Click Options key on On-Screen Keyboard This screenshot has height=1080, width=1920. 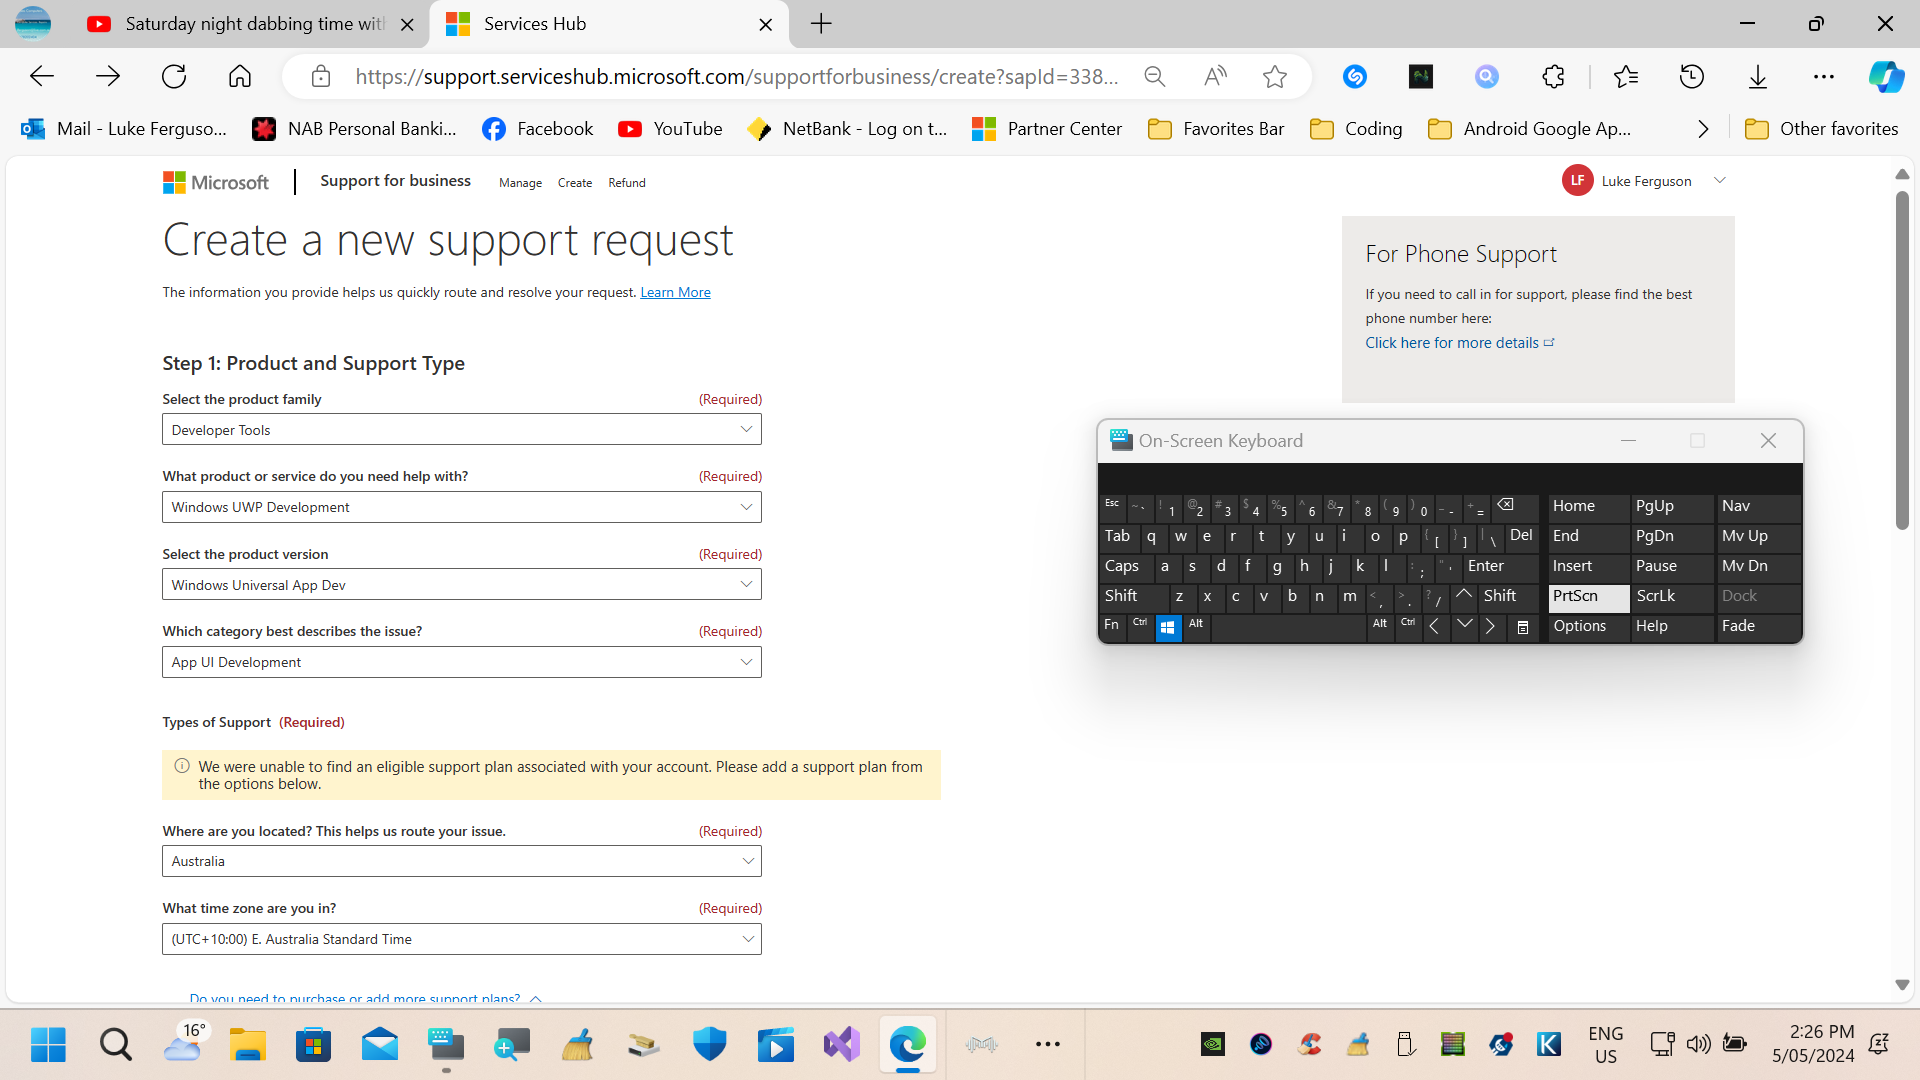1588,627
